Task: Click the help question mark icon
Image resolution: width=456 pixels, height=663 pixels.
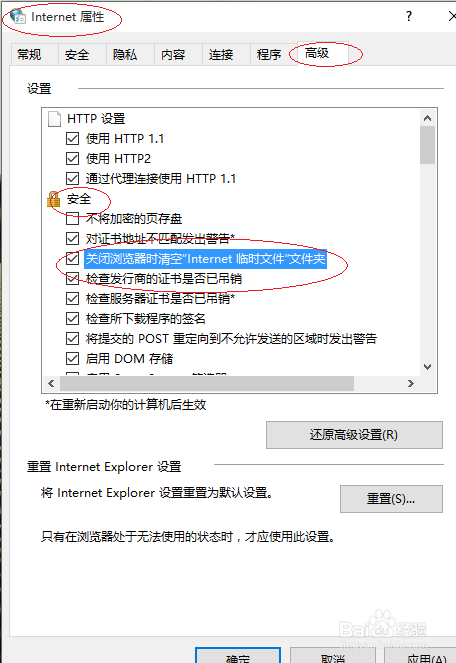Action: click(x=409, y=16)
